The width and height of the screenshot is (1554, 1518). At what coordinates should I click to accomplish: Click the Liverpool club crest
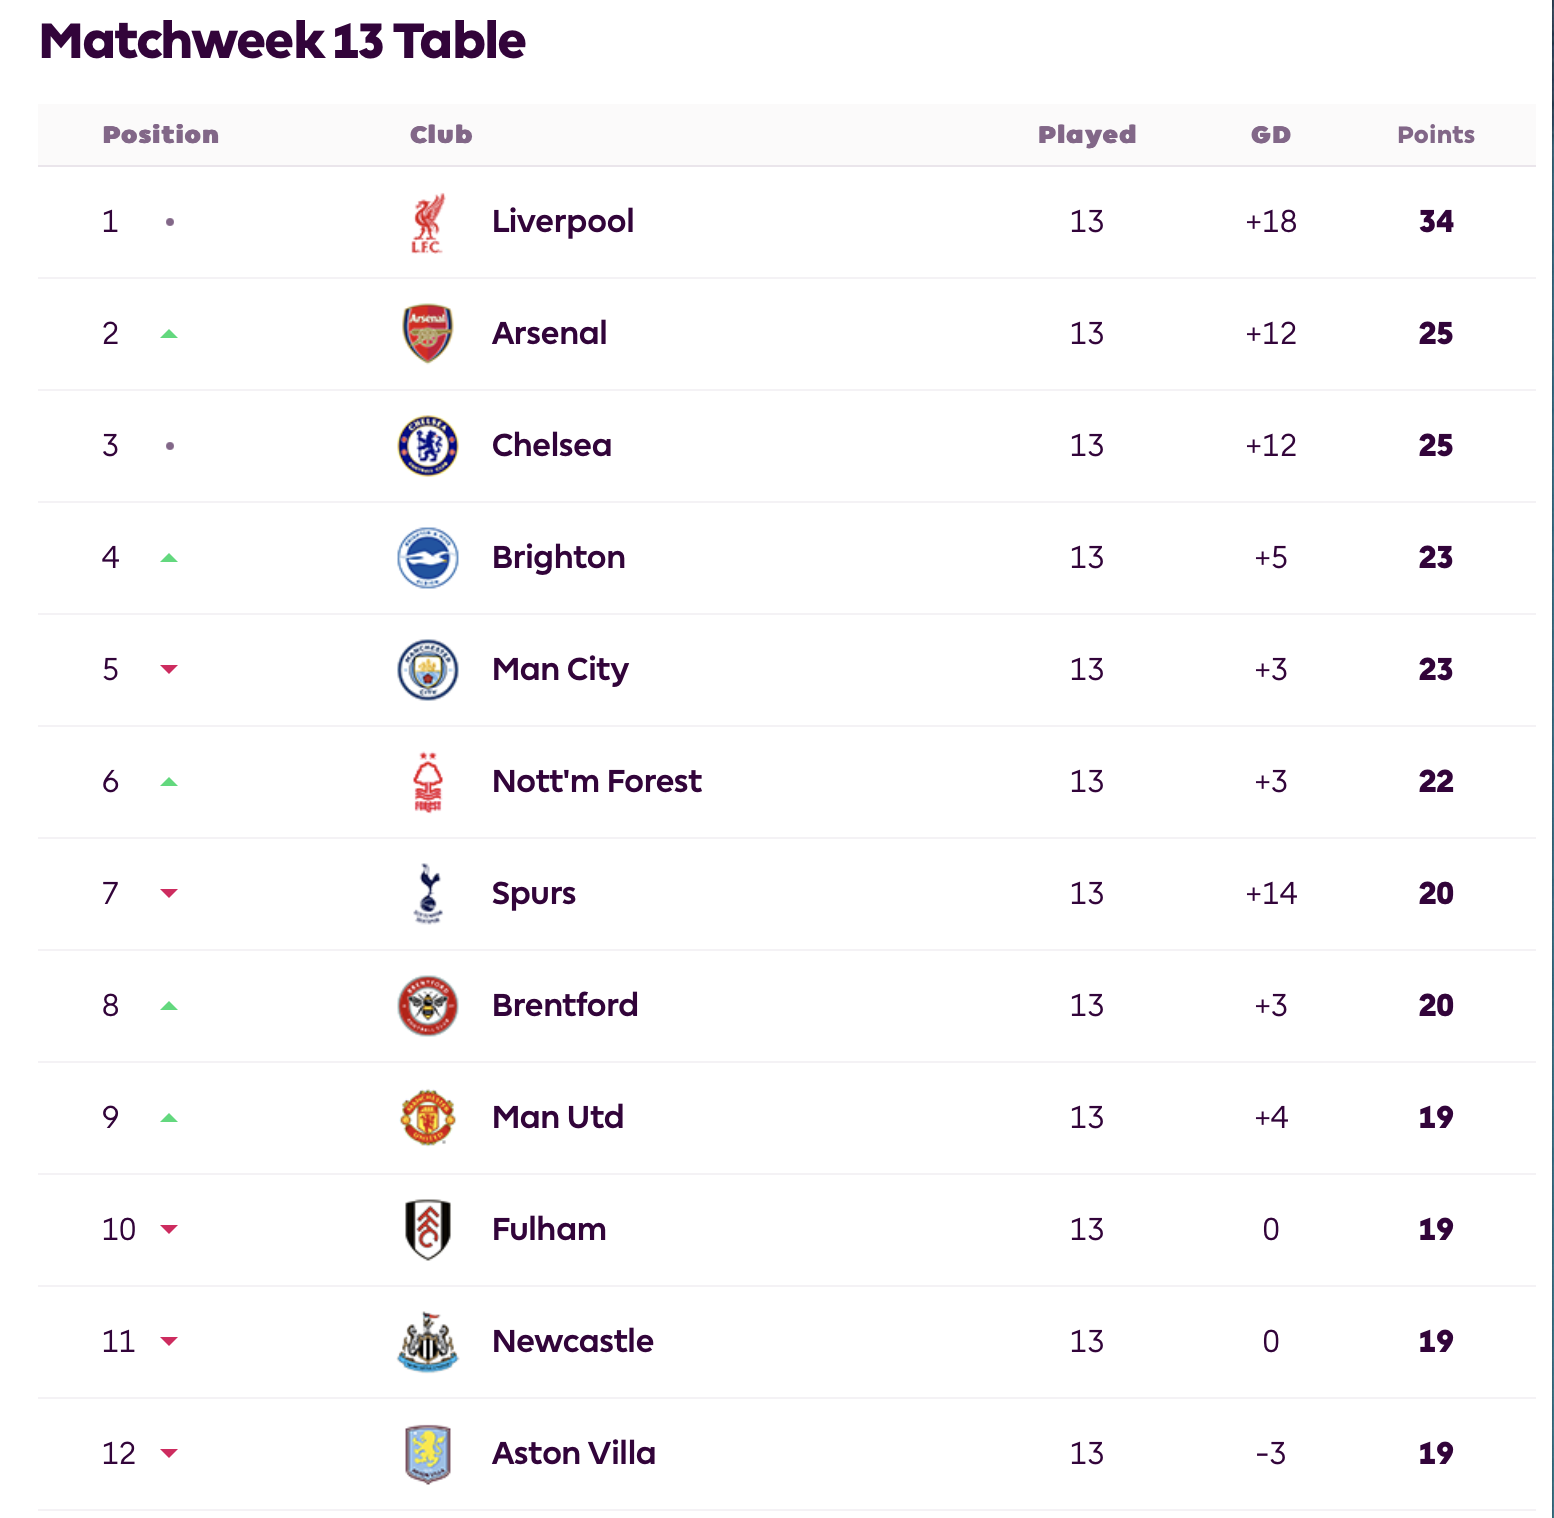click(x=428, y=222)
